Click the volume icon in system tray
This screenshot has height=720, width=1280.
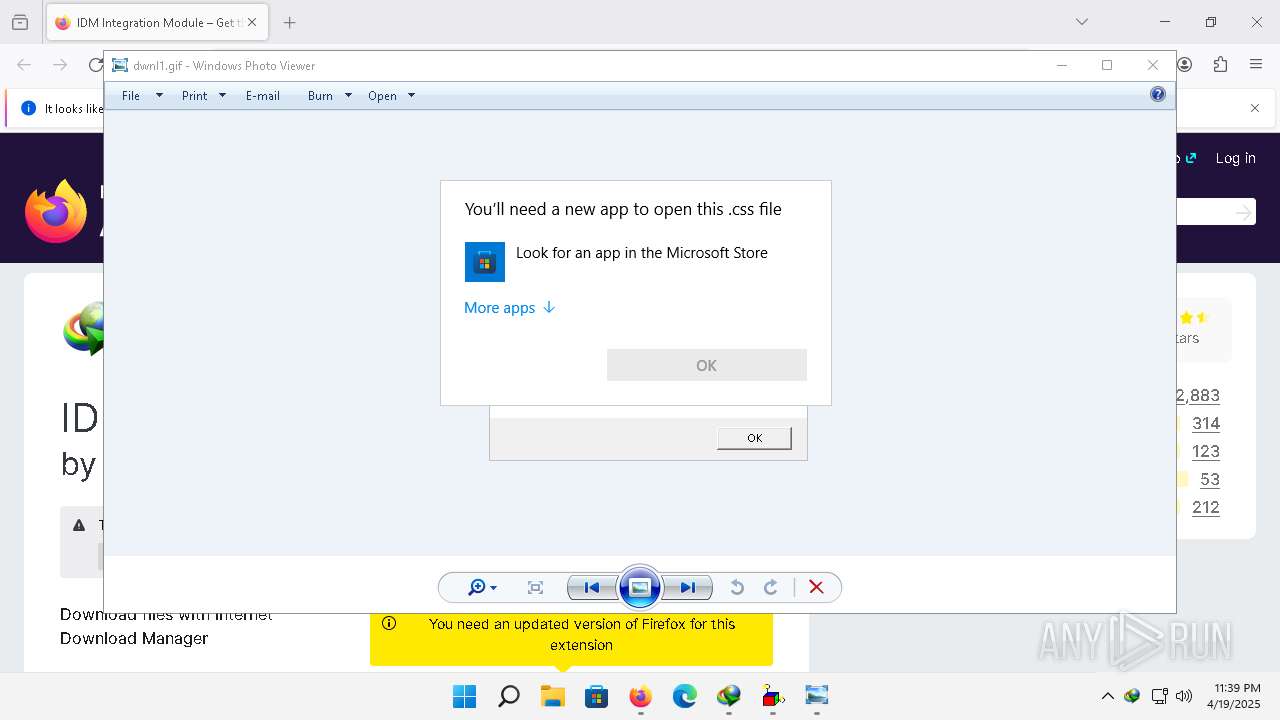click(x=1185, y=696)
